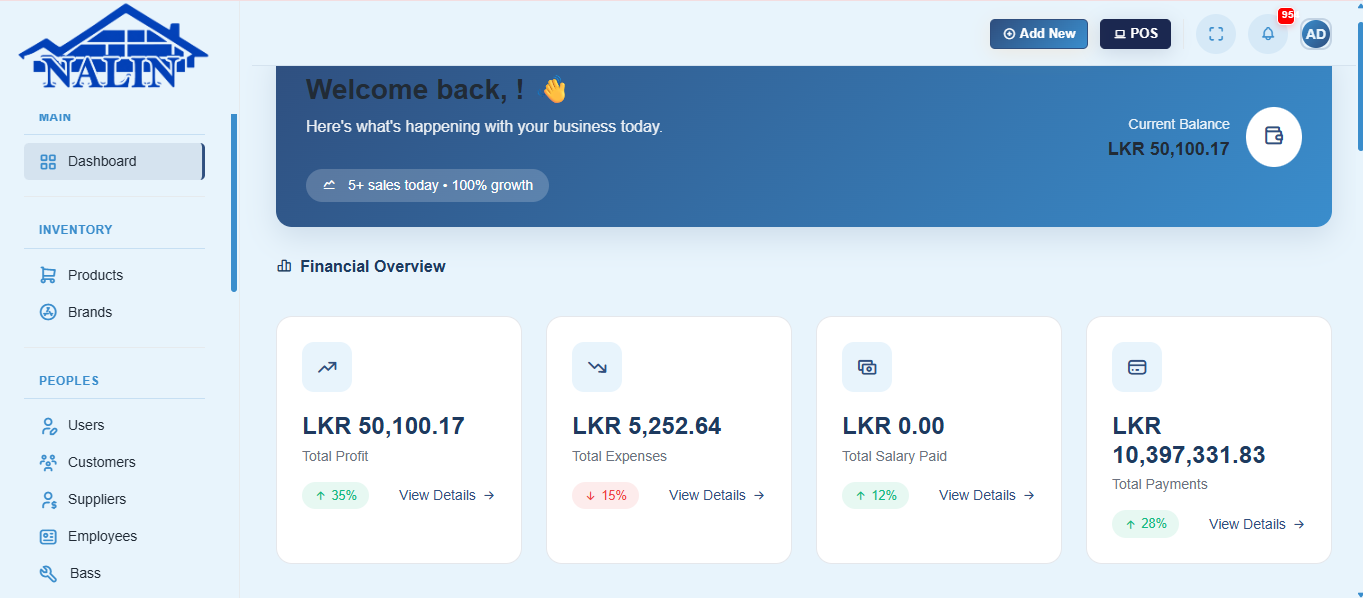Open the Users menu item

(114, 425)
